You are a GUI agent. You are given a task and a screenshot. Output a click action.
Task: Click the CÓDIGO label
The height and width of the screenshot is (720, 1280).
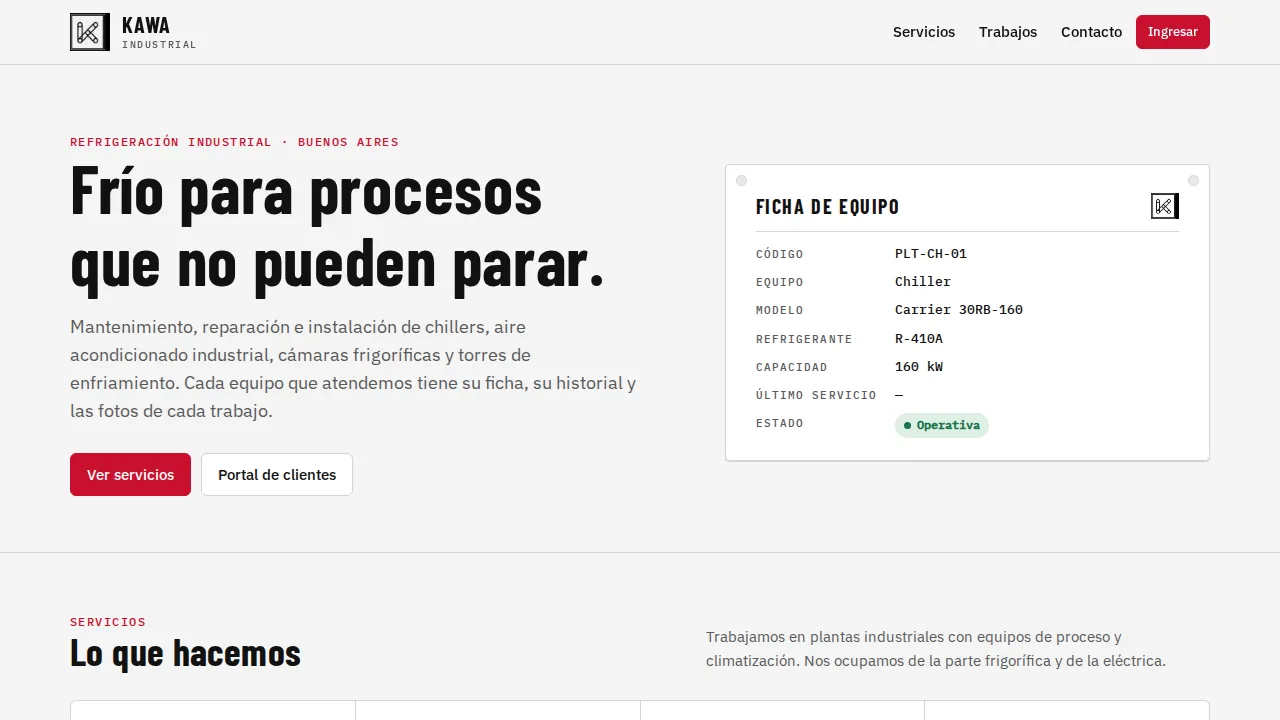(x=780, y=254)
